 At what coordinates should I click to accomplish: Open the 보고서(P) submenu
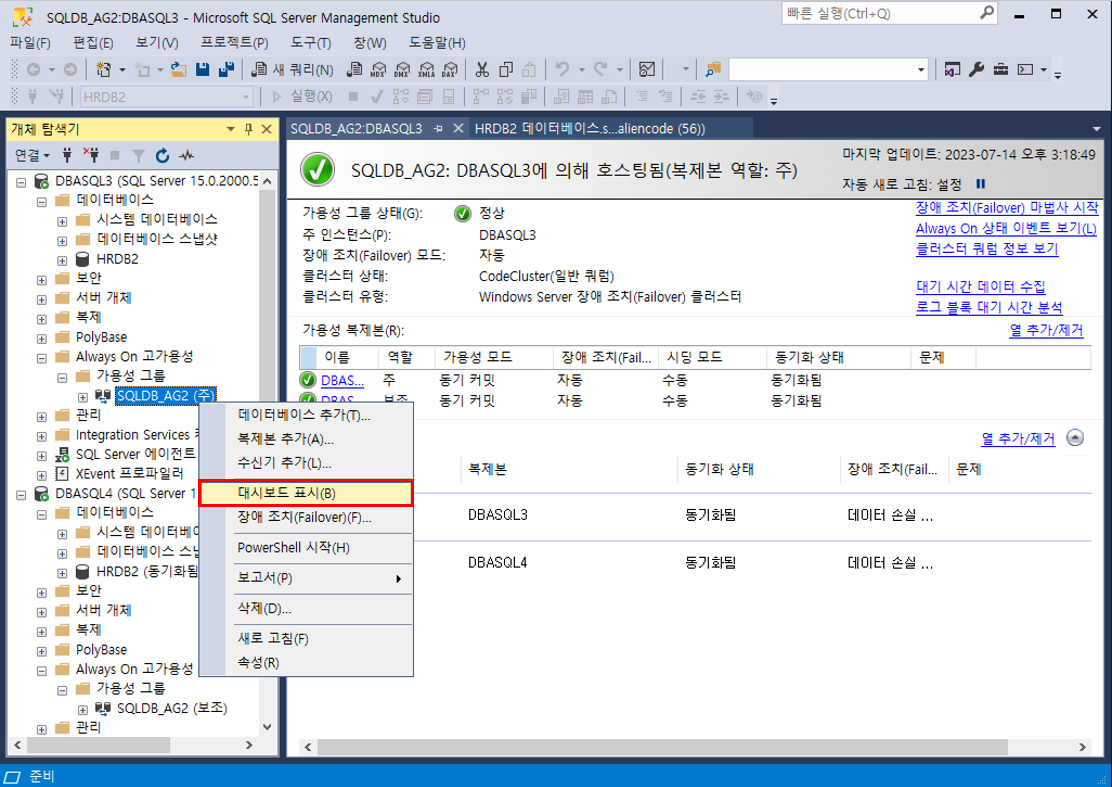coord(306,578)
